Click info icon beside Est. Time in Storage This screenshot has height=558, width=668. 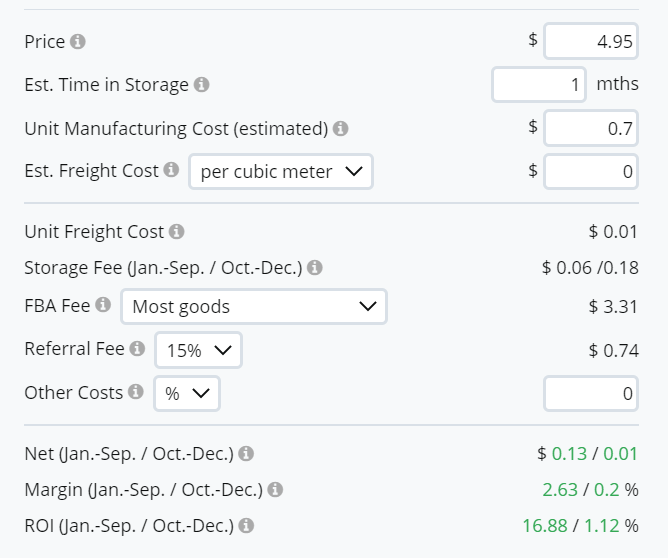coord(201,85)
